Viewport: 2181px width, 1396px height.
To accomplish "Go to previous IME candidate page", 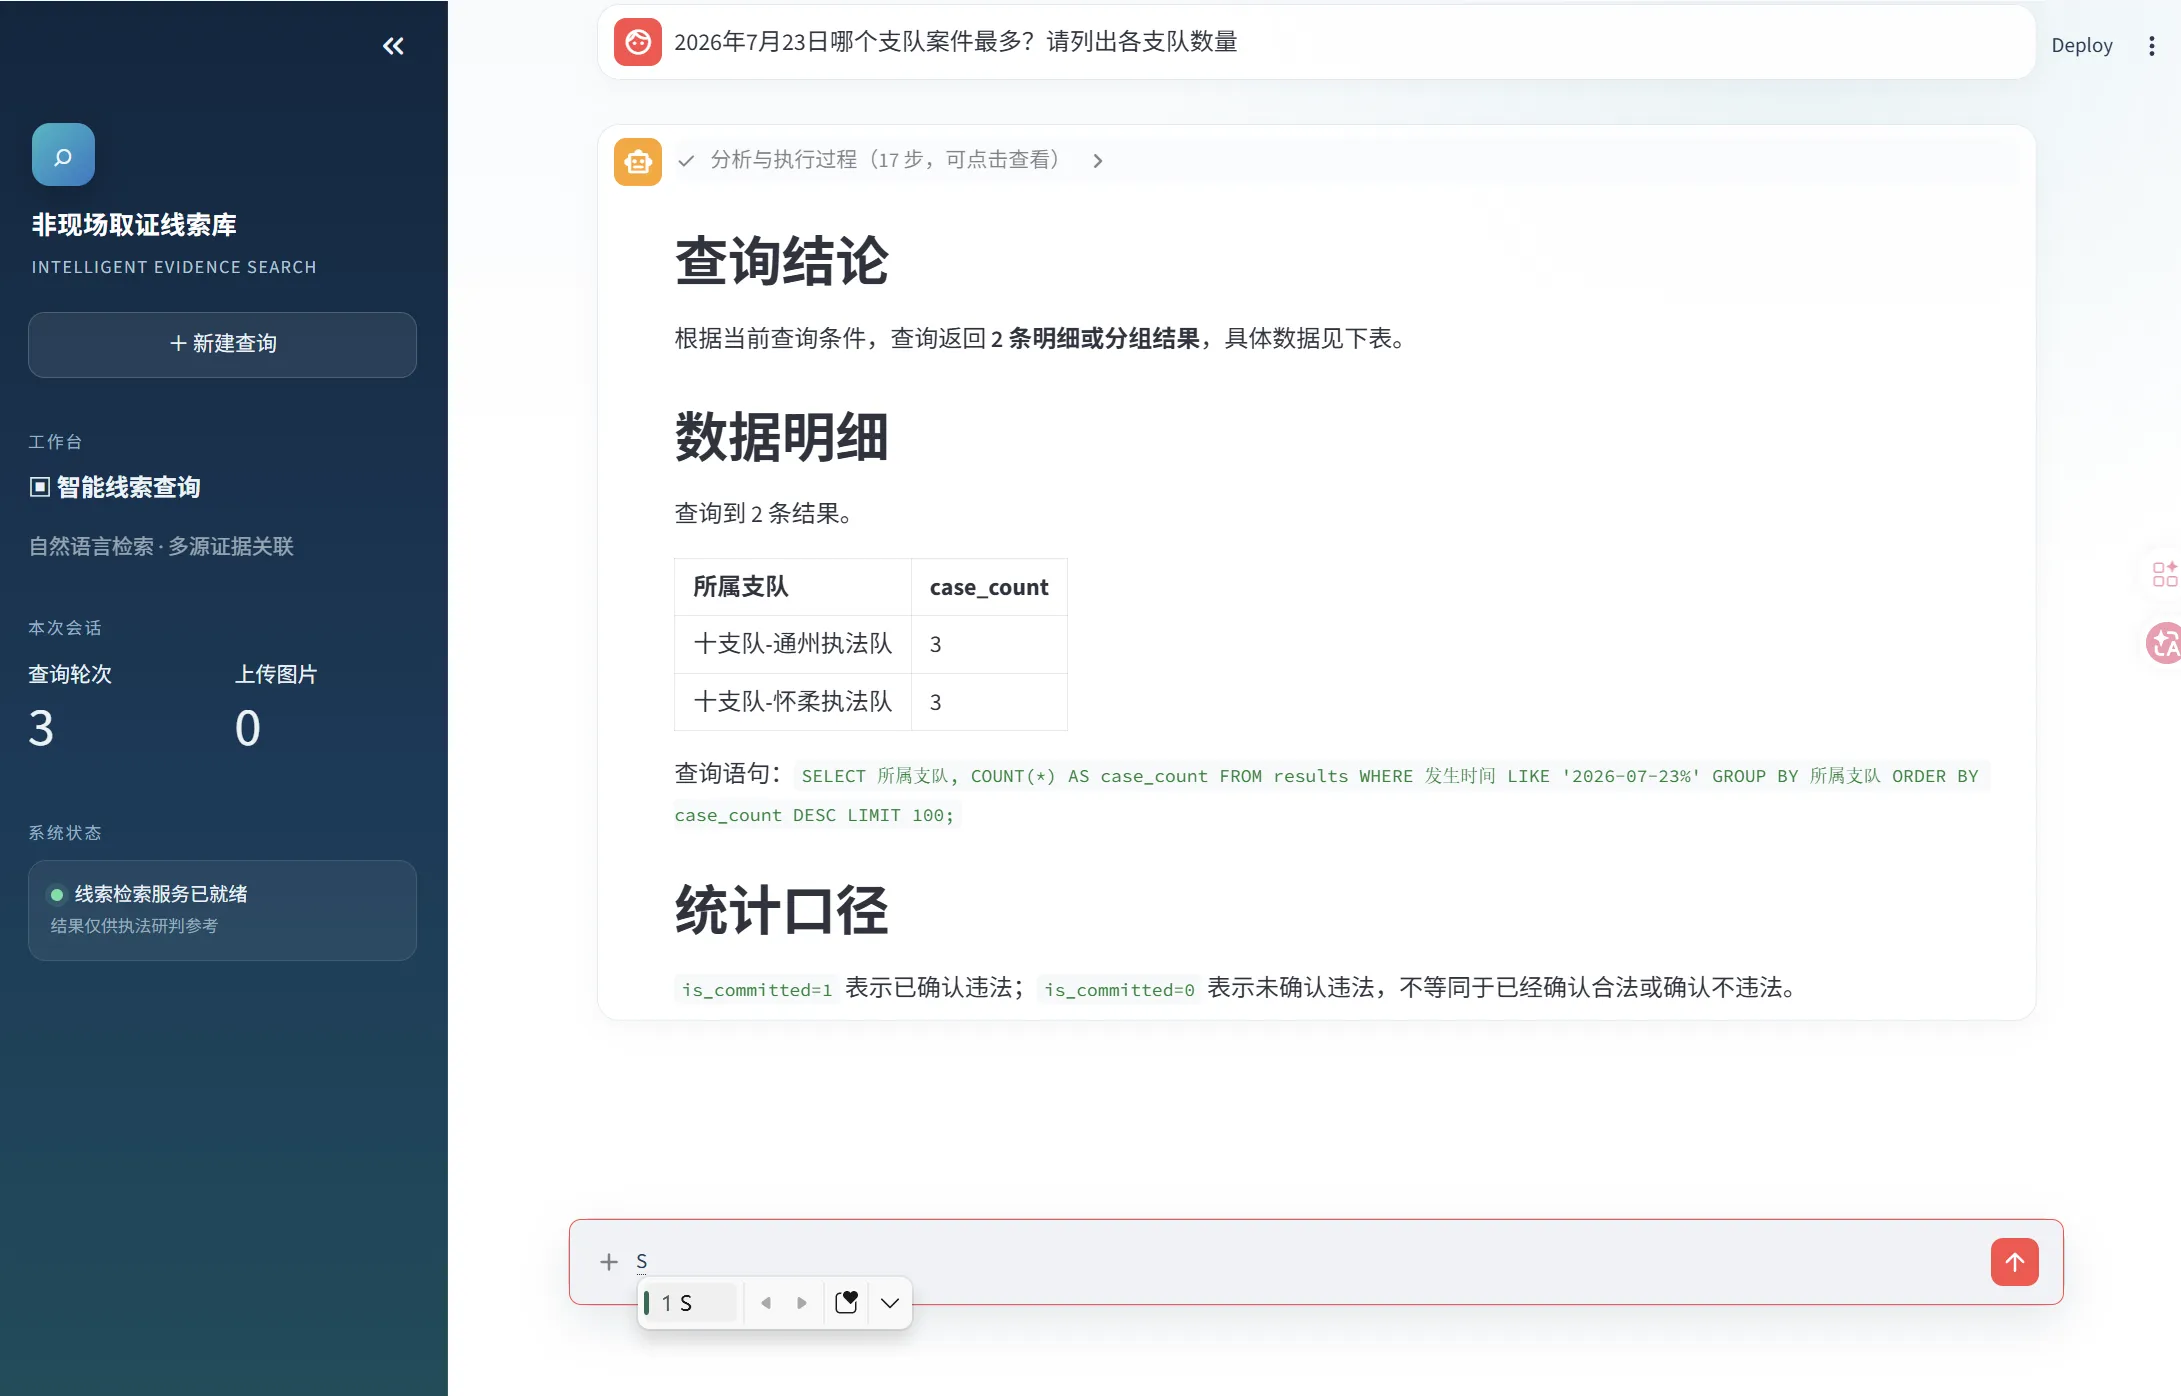I will click(x=766, y=1303).
